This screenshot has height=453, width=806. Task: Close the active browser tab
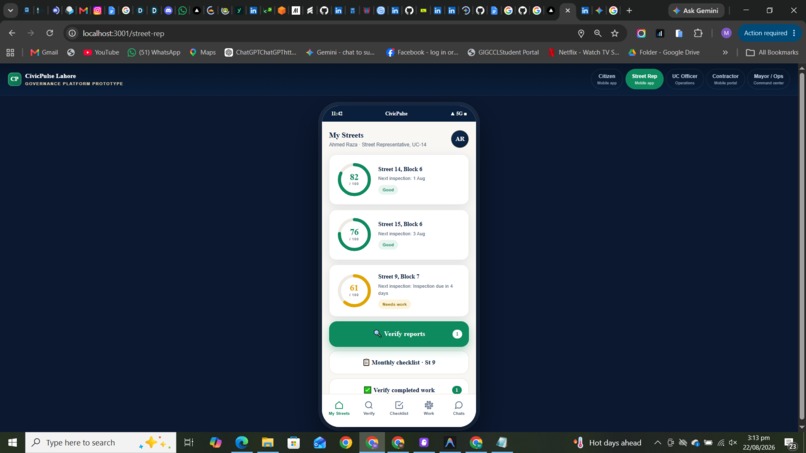click(x=567, y=10)
